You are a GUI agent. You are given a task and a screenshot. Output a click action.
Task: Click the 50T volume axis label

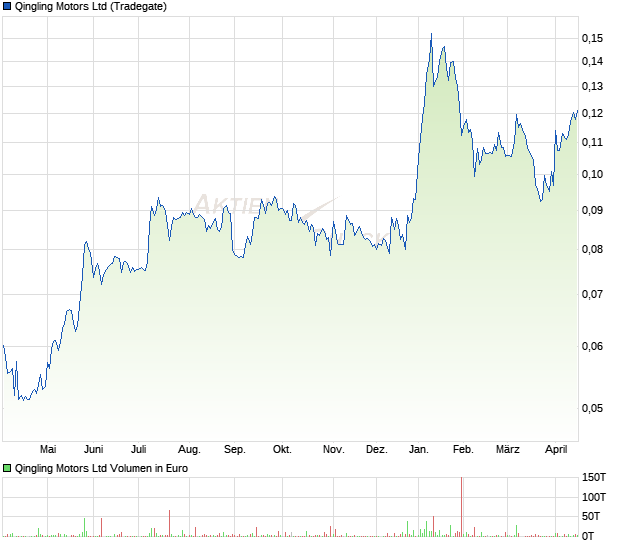coord(591,516)
